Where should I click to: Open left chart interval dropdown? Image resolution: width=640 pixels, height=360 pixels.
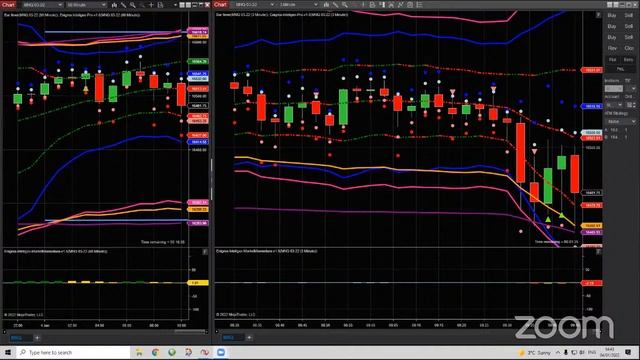[86, 5]
